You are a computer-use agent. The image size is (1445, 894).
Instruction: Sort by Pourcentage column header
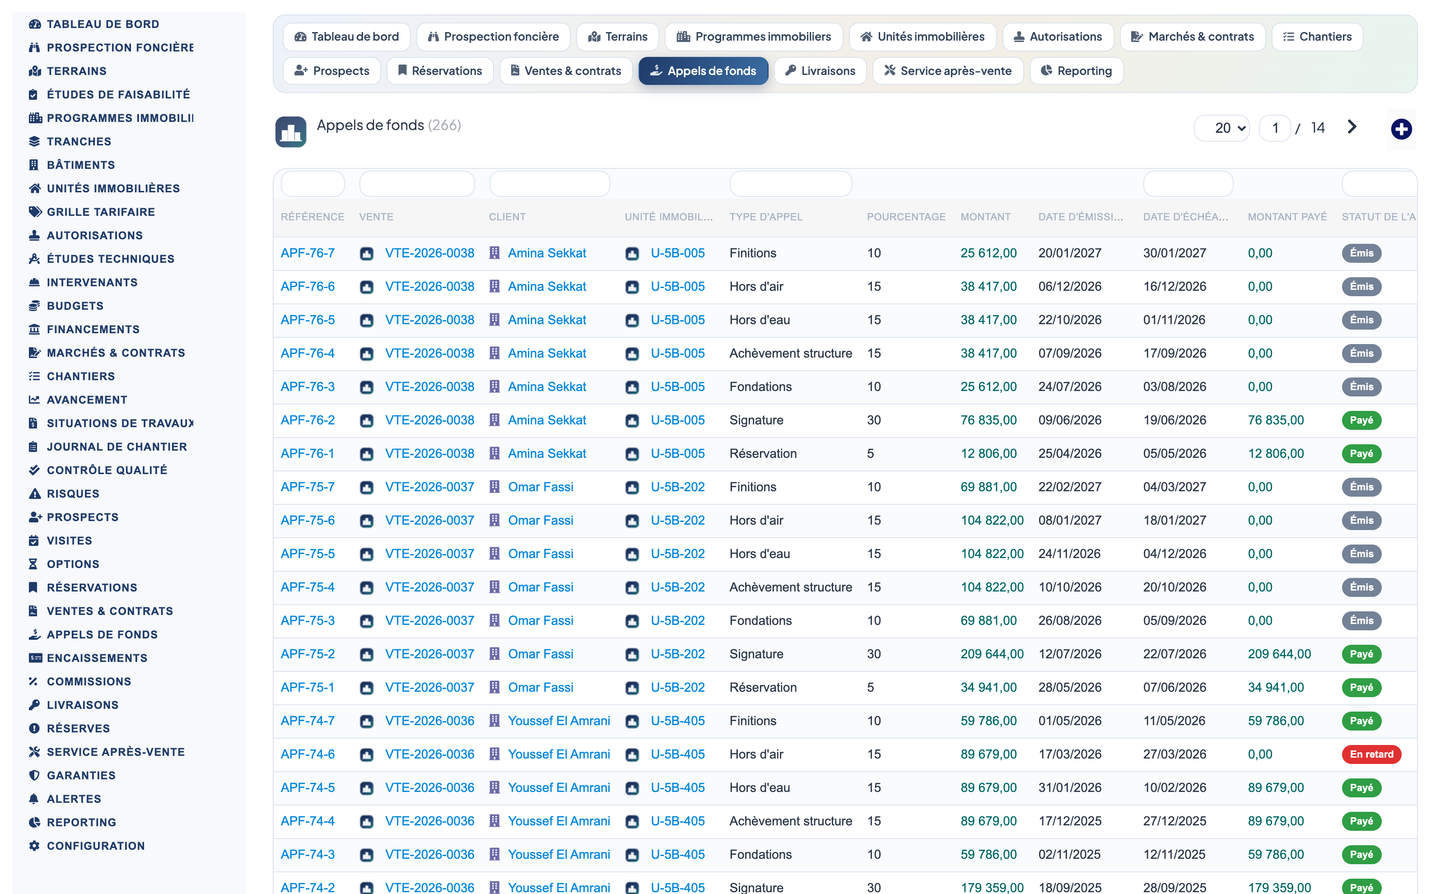tap(906, 217)
